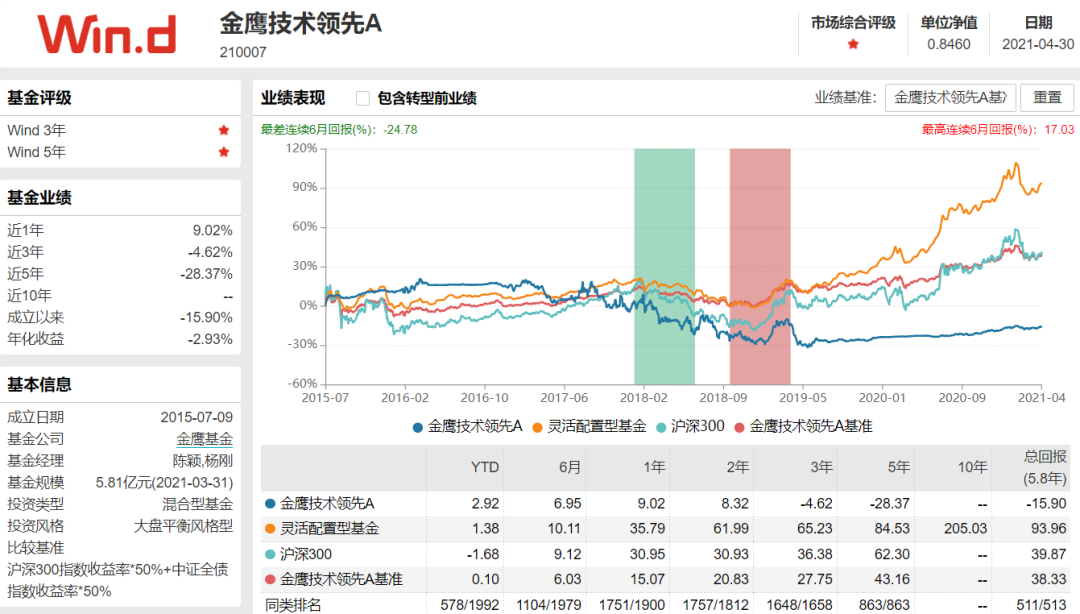This screenshot has height=614, width=1080.
Task: Click the 2021-04 x-axis label
Action: tap(1041, 398)
